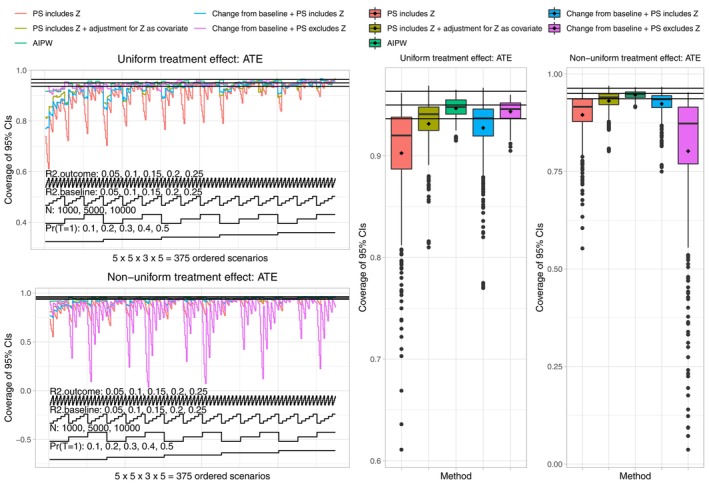The width and height of the screenshot is (709, 486).
Task: Click 'AIPW' label in the boxplot legend
Action: coord(397,43)
